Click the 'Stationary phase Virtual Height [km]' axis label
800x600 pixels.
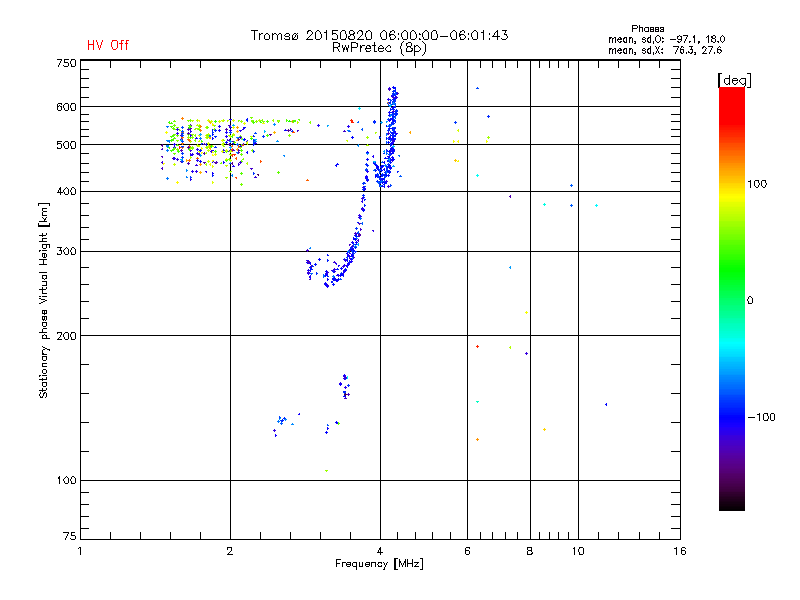pos(44,300)
